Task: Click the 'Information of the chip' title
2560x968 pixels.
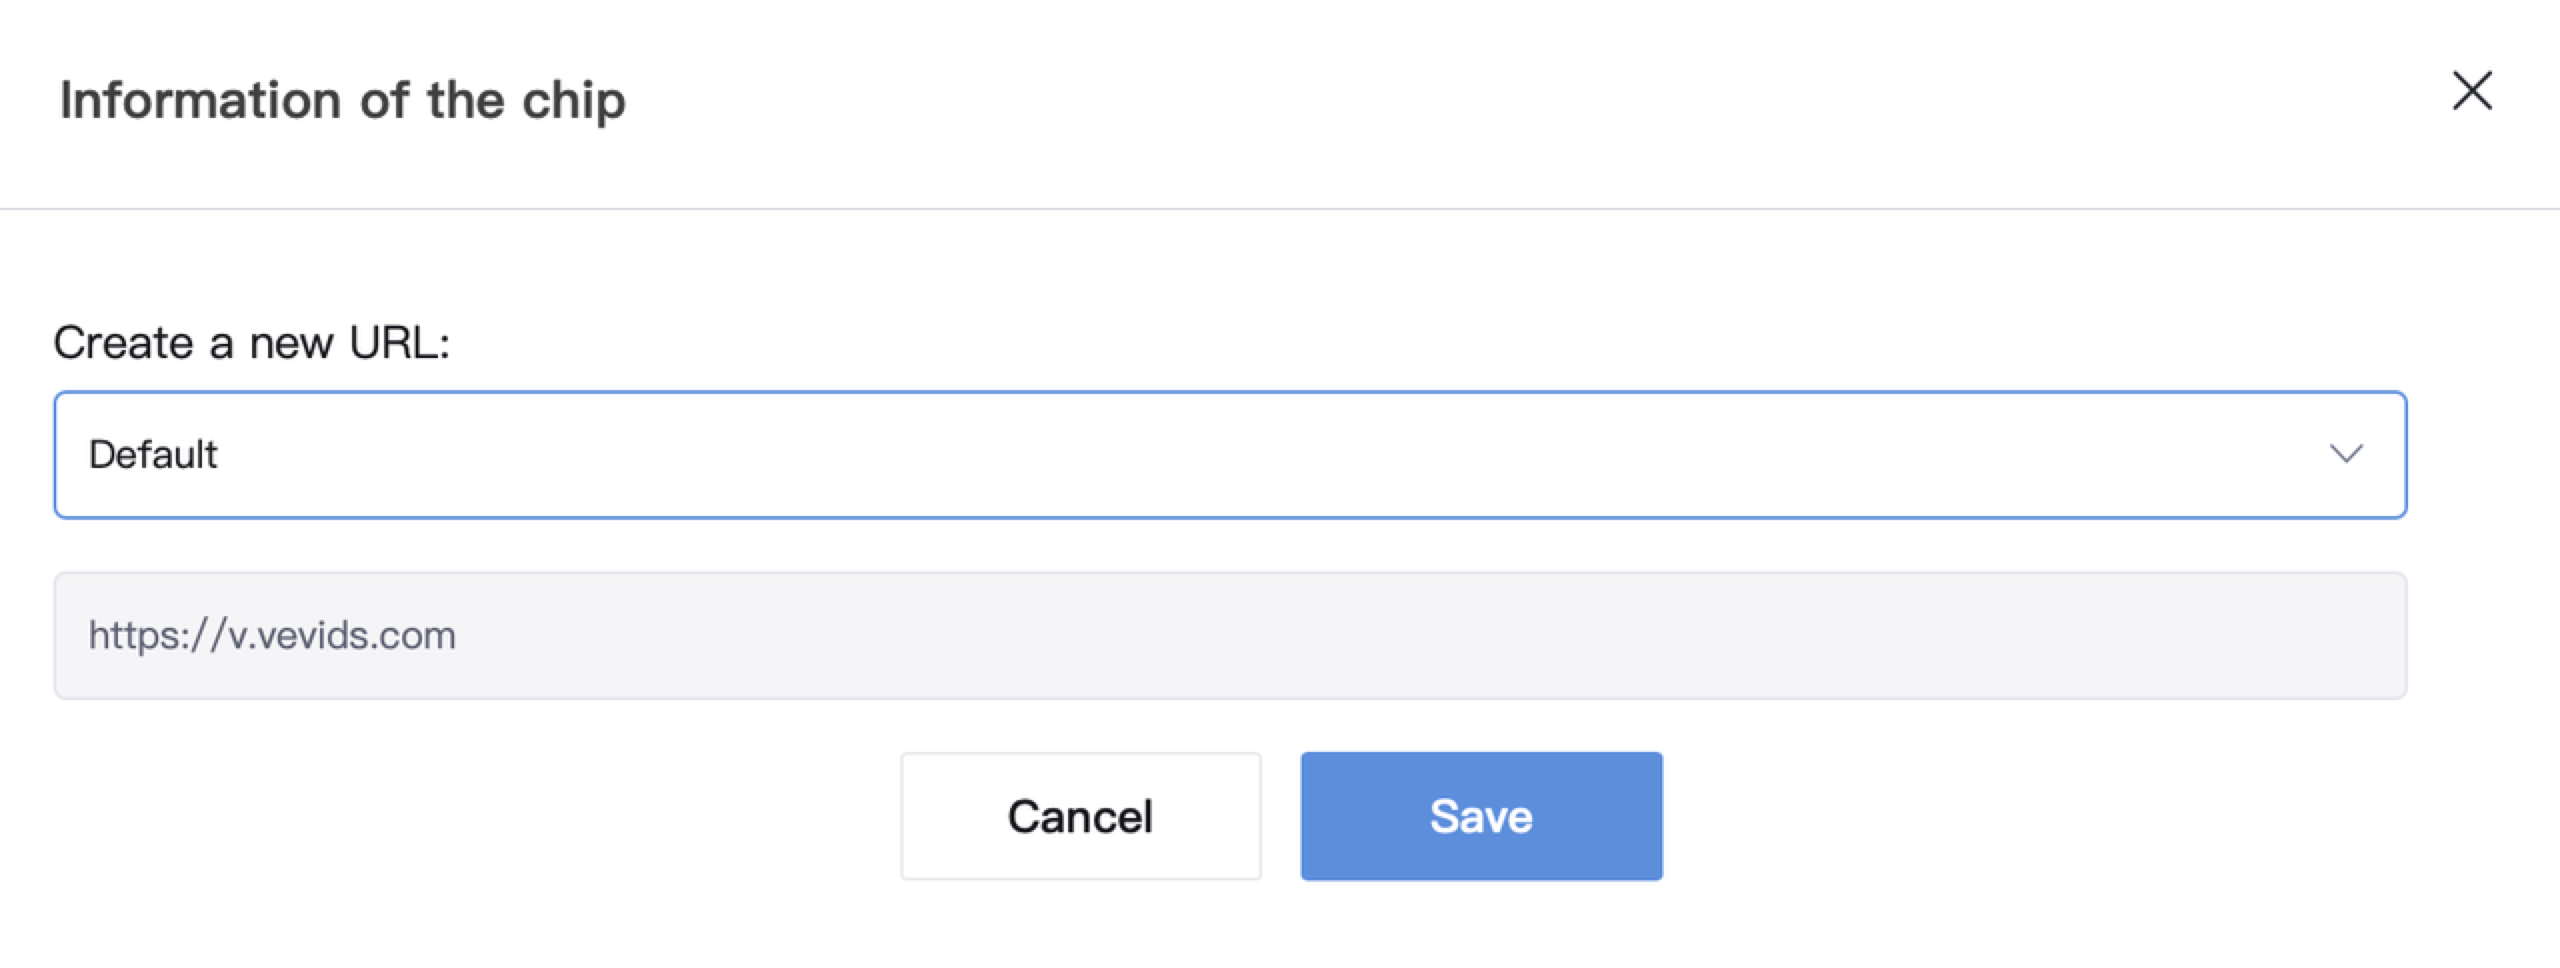Action: tap(343, 101)
